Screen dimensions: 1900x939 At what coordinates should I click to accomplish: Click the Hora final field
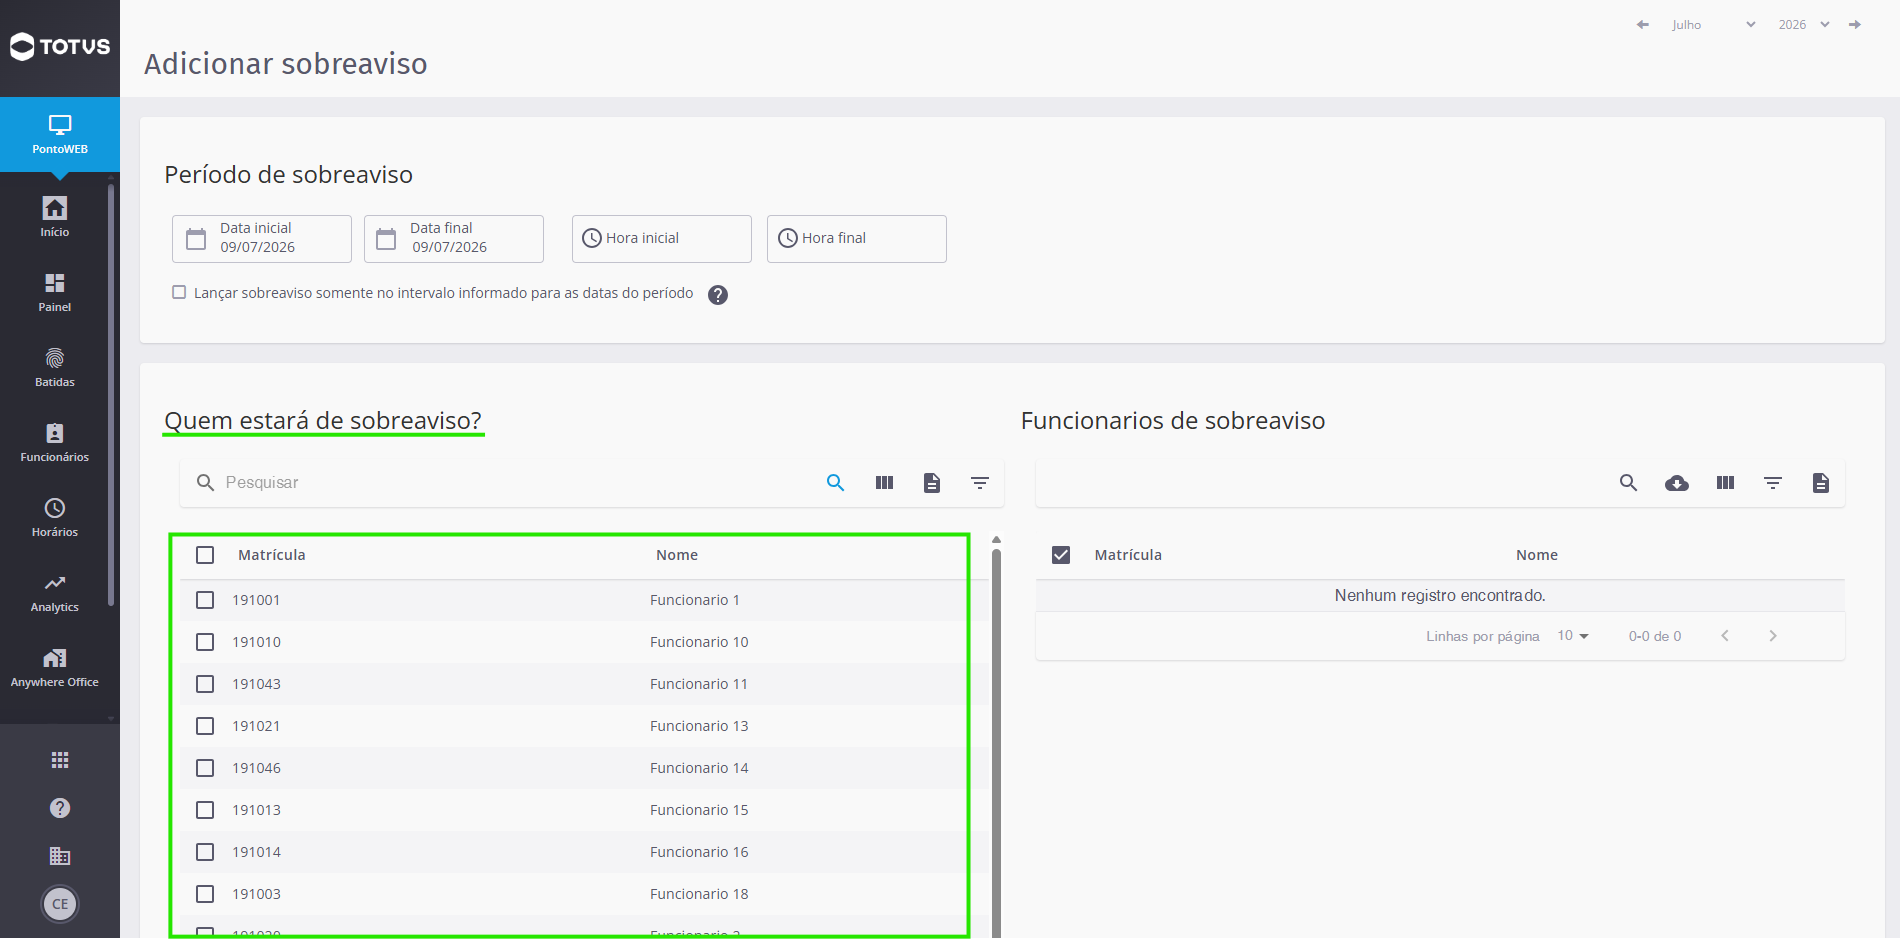coord(857,239)
